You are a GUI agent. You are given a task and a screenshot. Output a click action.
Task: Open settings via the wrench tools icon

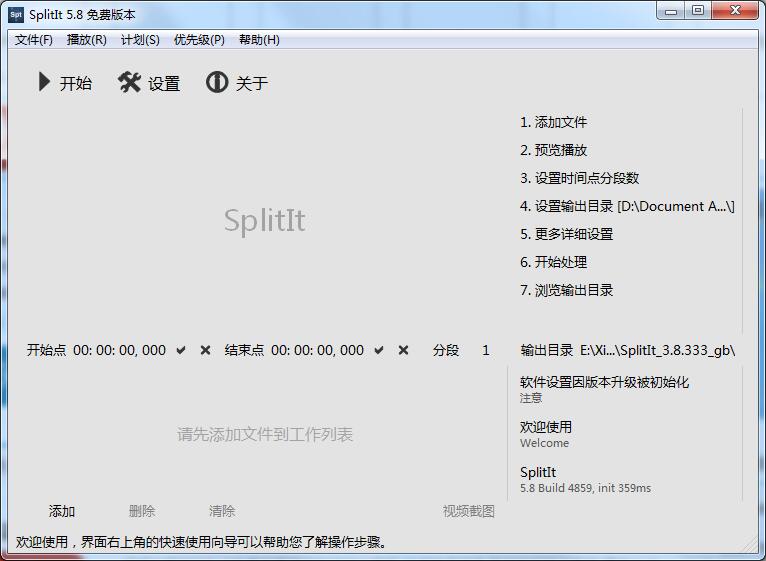tap(130, 82)
